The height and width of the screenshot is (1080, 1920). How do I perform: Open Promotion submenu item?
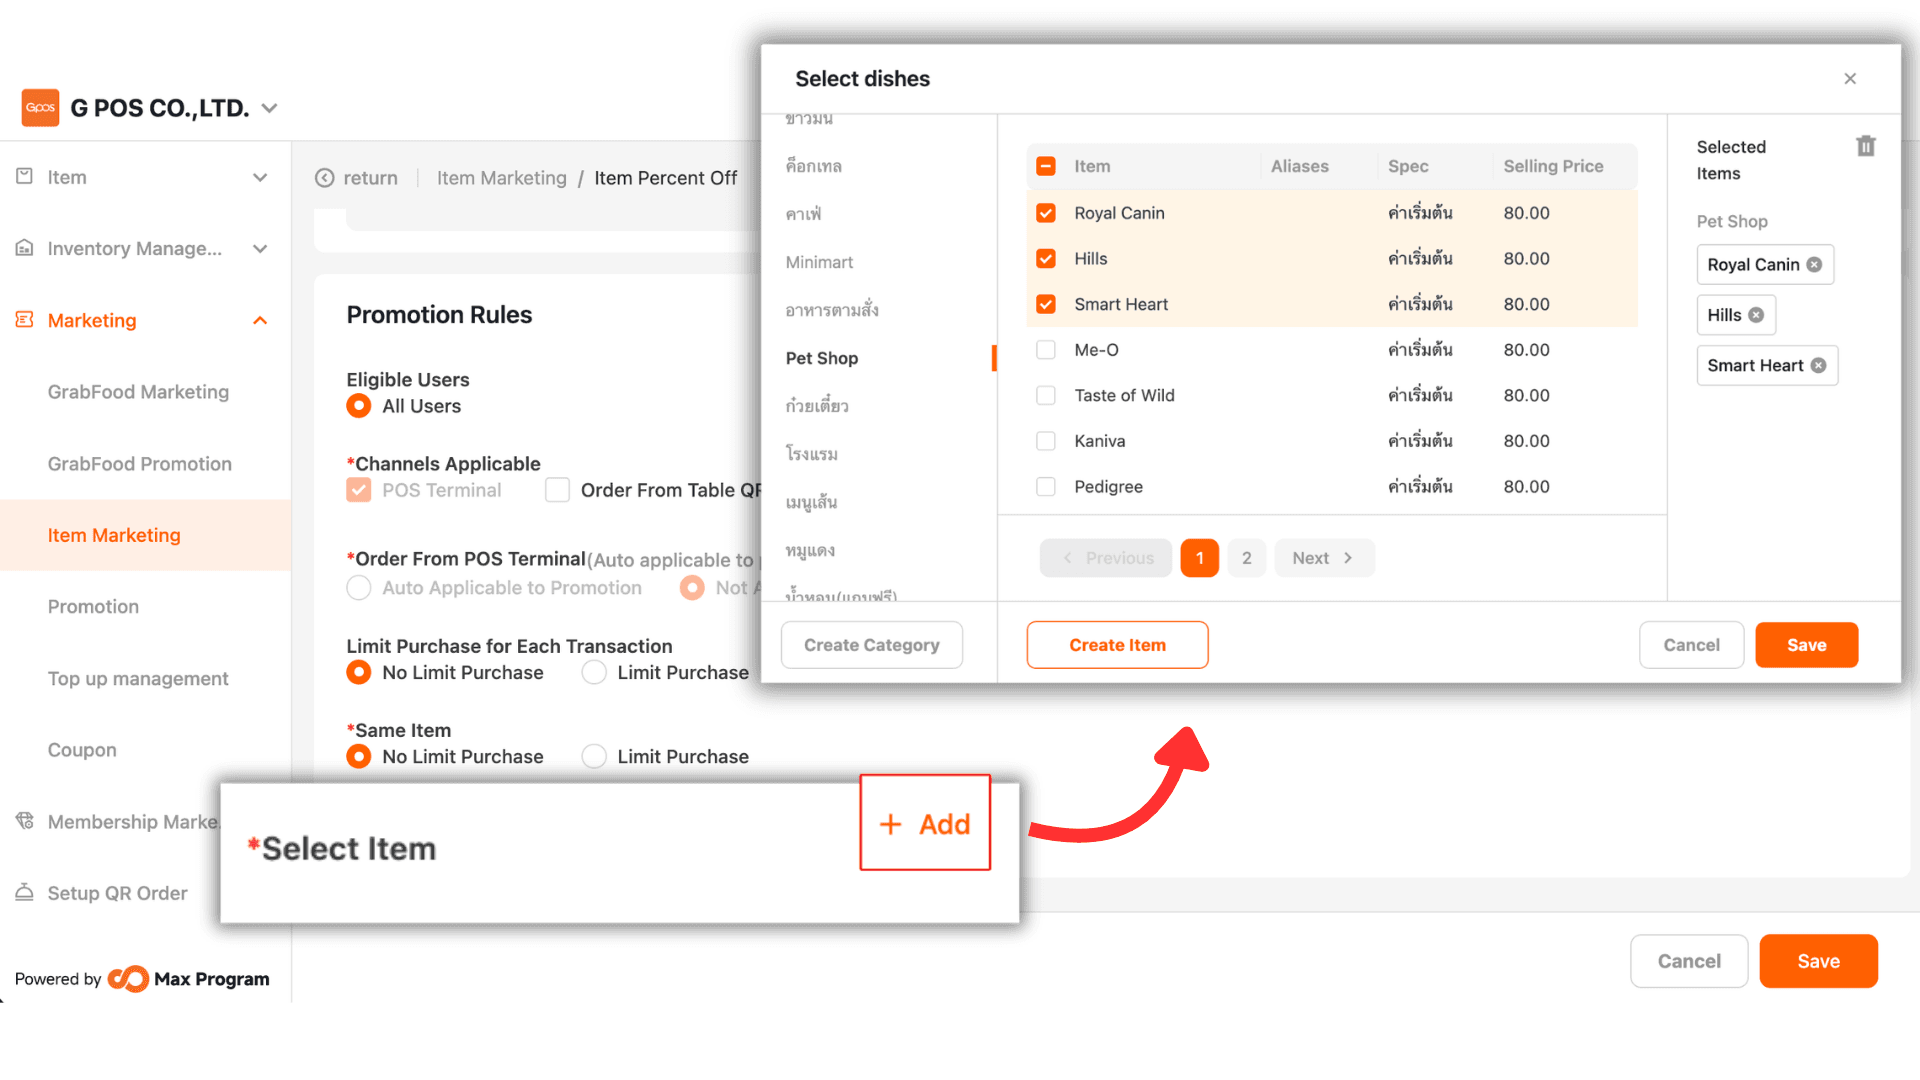[93, 607]
